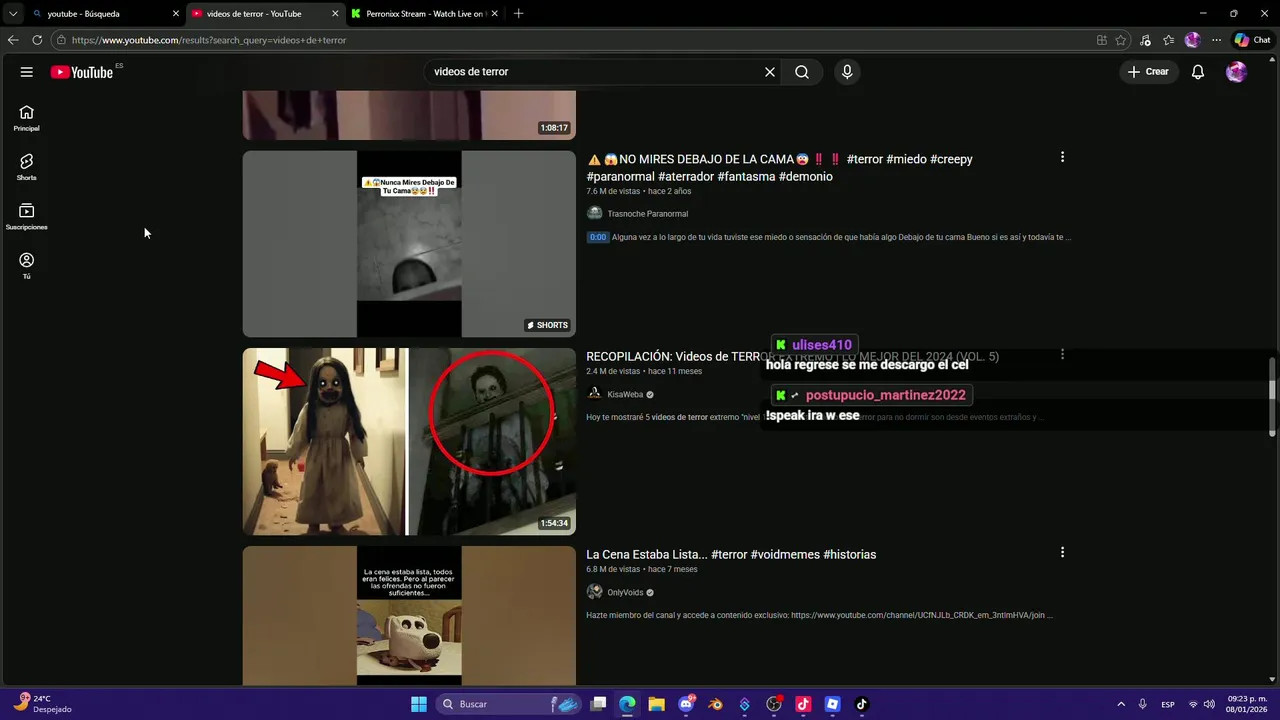Open the KisaWeba channel link
The height and width of the screenshot is (720, 1280).
click(625, 394)
